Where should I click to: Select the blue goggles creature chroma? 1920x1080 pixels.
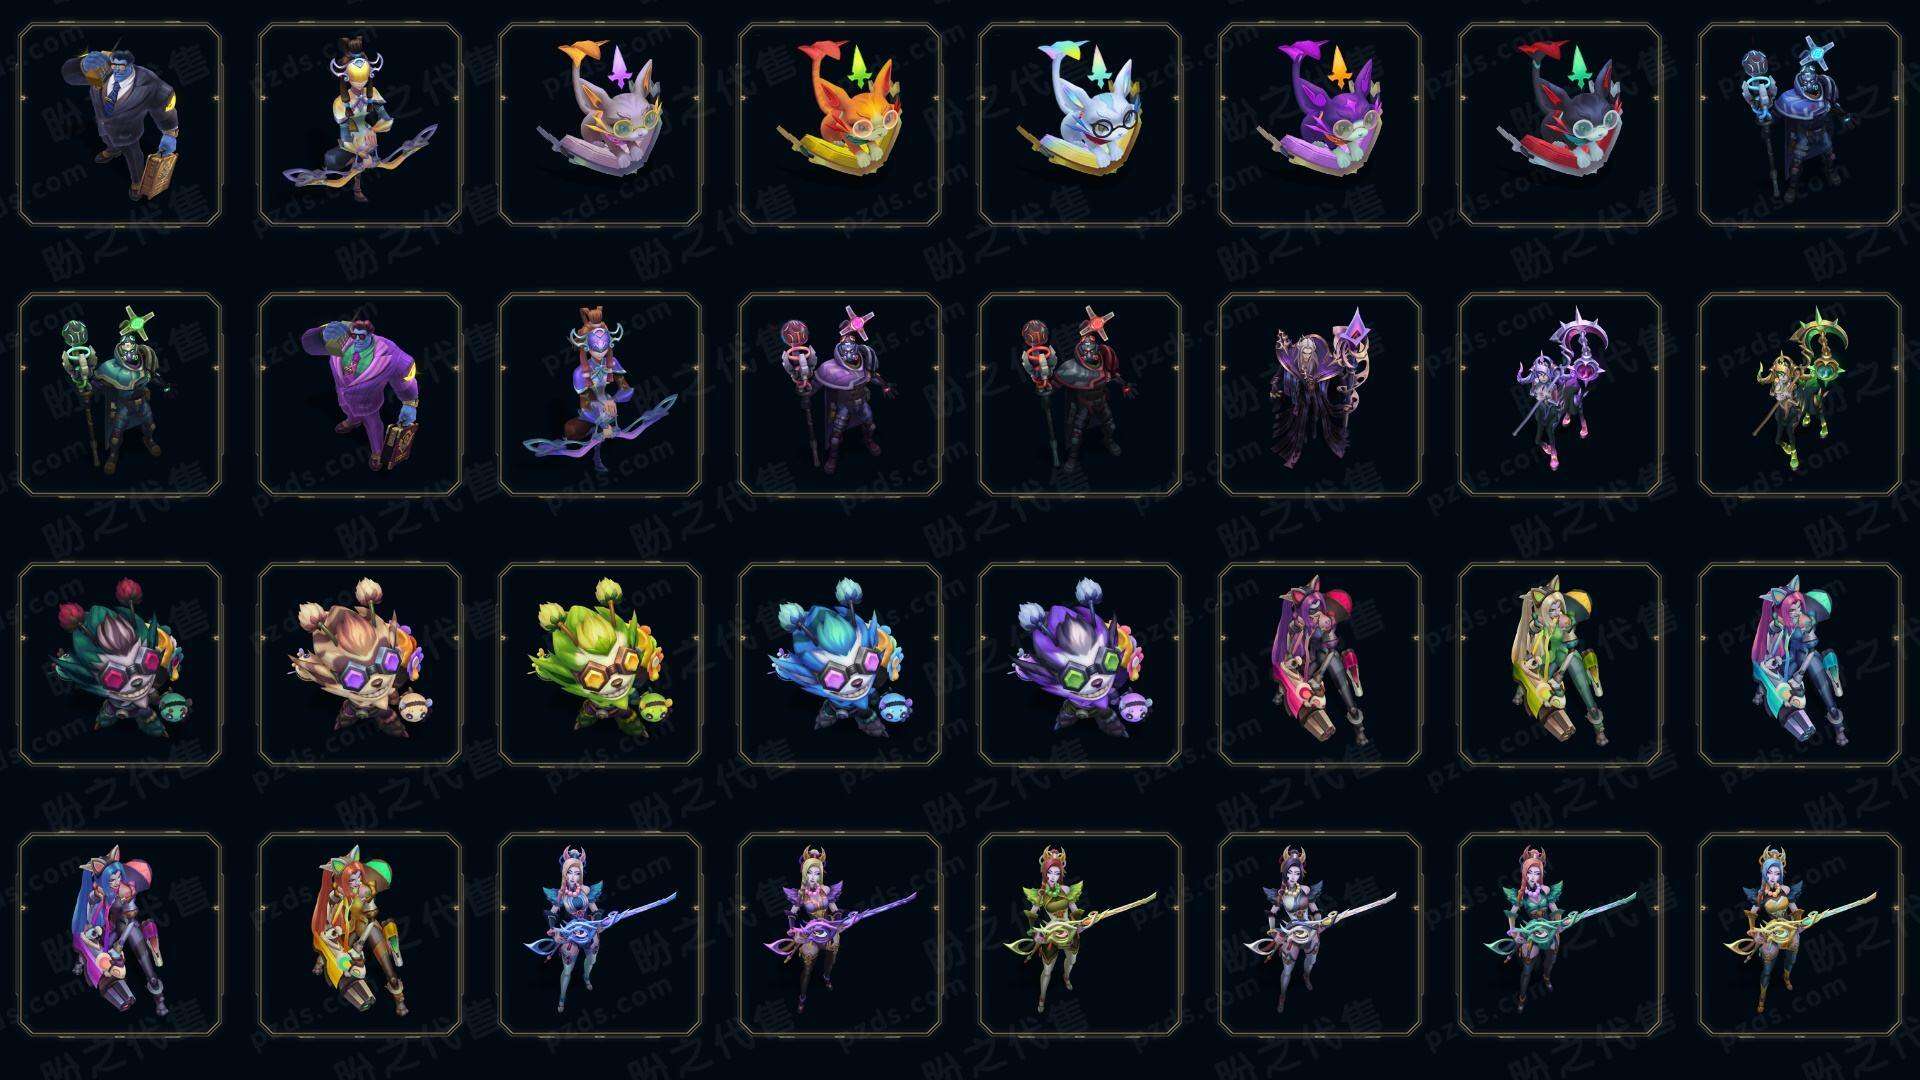tap(840, 665)
